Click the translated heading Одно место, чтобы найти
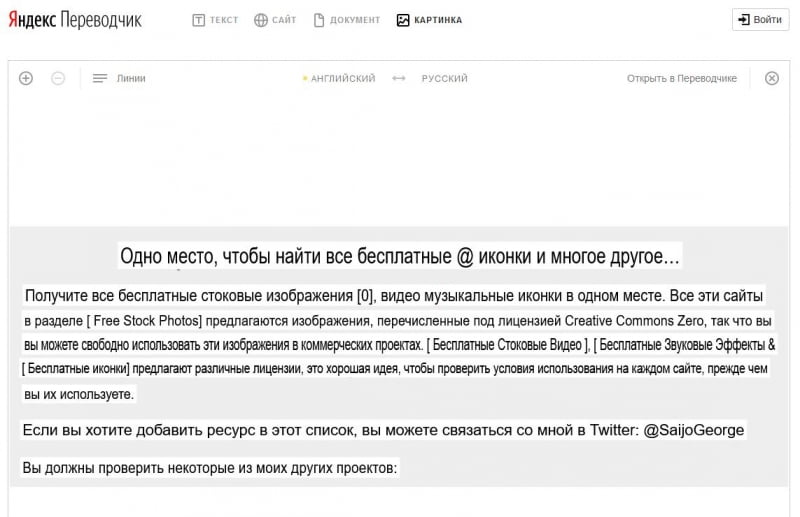The width and height of the screenshot is (800, 517). click(x=400, y=256)
